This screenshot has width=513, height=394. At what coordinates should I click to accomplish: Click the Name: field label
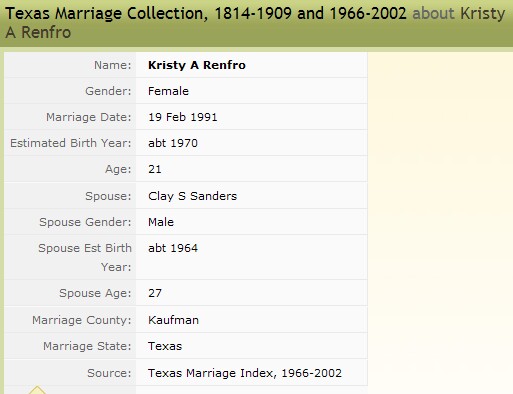pyautogui.click(x=113, y=65)
